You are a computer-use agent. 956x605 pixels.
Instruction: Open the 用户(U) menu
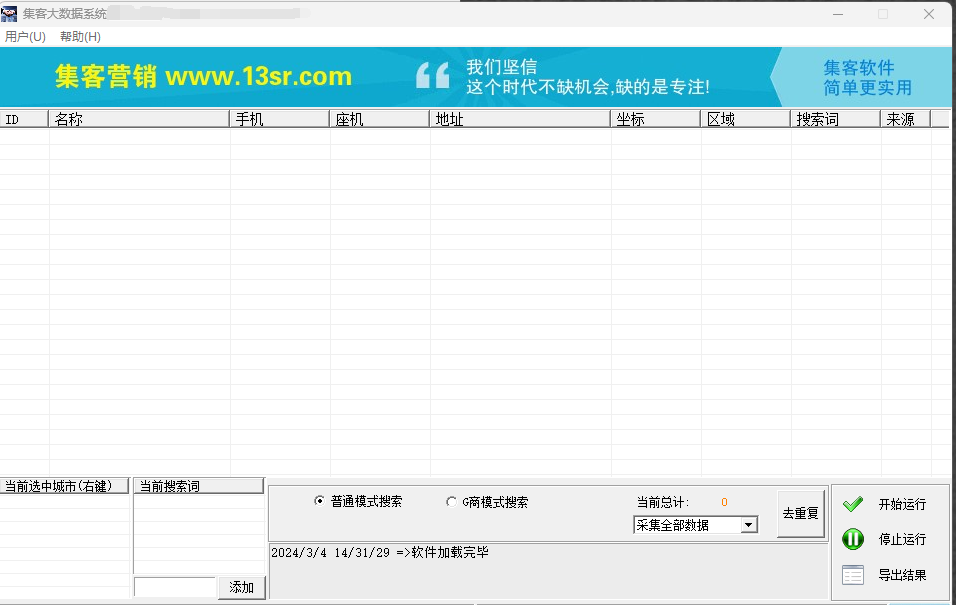[x=25, y=37]
